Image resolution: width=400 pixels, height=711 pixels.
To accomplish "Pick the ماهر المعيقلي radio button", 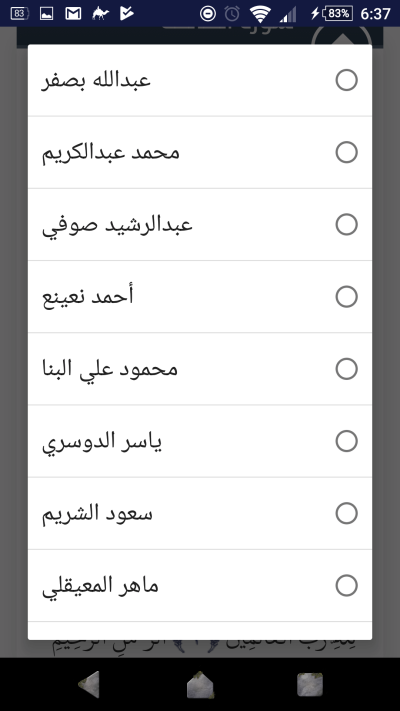I will (346, 585).
